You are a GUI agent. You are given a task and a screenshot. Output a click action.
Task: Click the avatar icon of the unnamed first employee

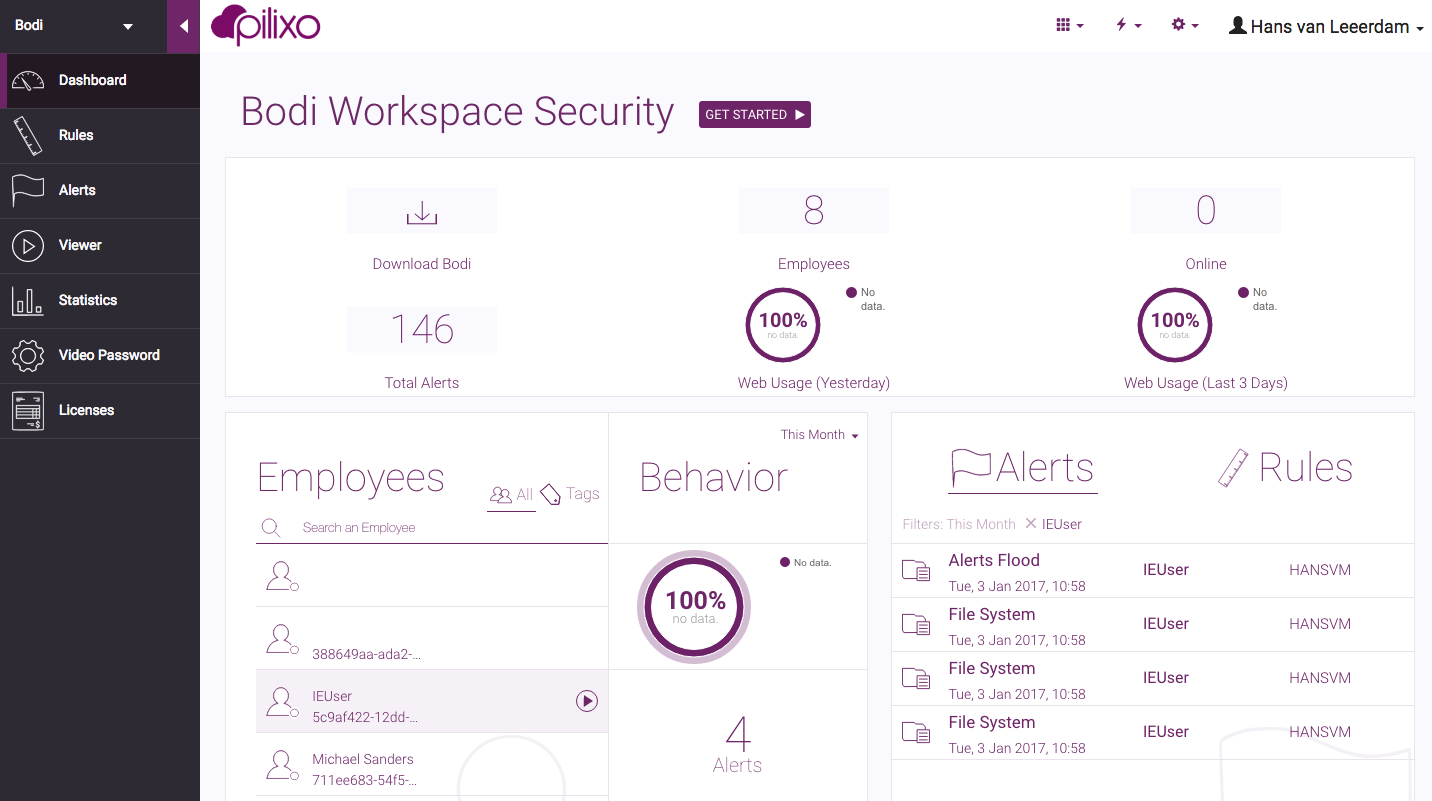(283, 576)
